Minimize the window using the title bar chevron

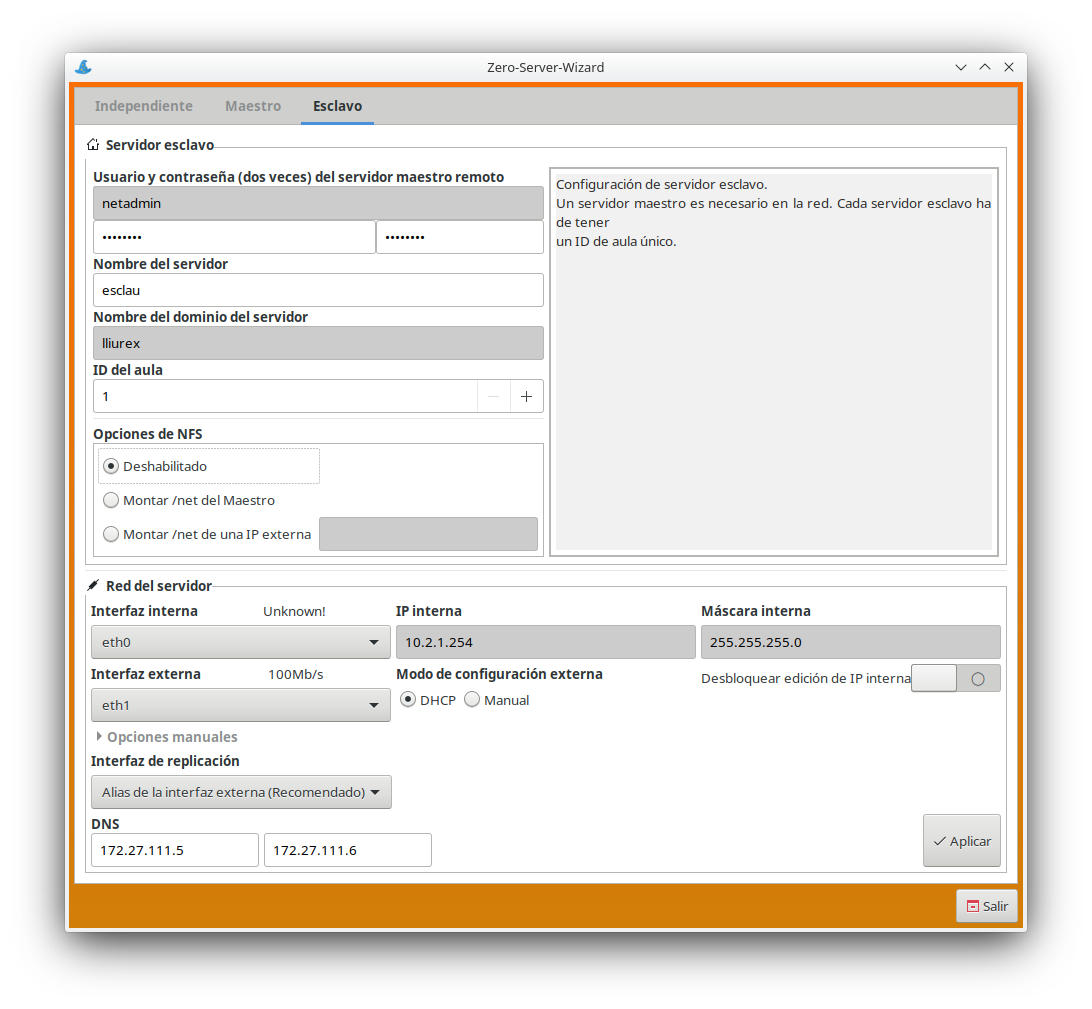pos(961,67)
